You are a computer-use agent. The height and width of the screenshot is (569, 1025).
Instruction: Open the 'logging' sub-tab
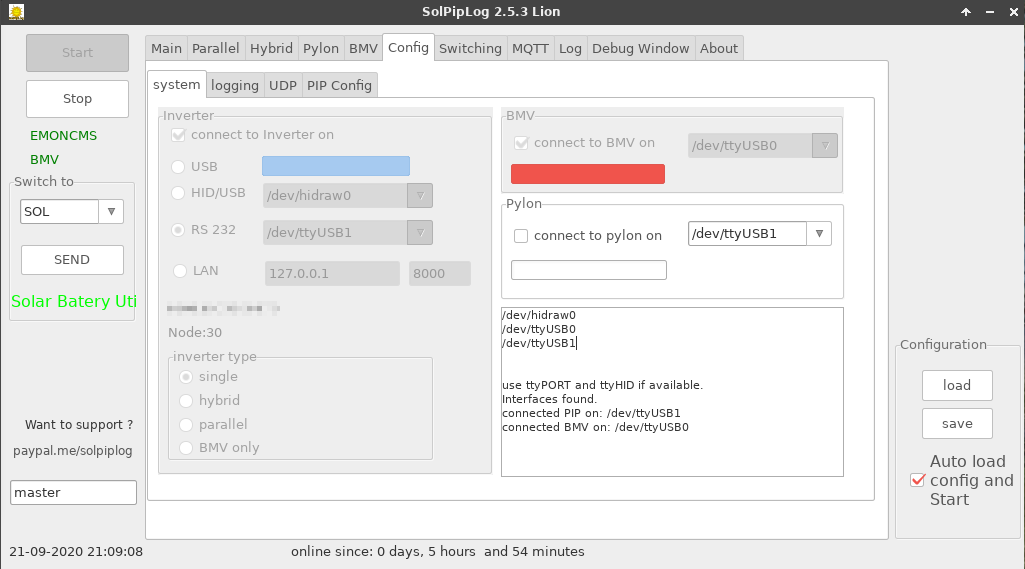235,86
